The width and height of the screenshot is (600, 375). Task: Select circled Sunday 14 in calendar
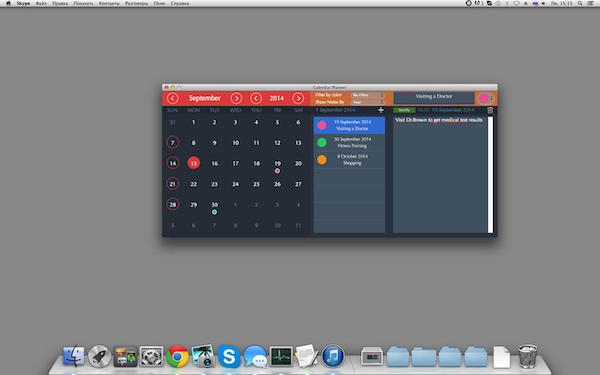173,163
